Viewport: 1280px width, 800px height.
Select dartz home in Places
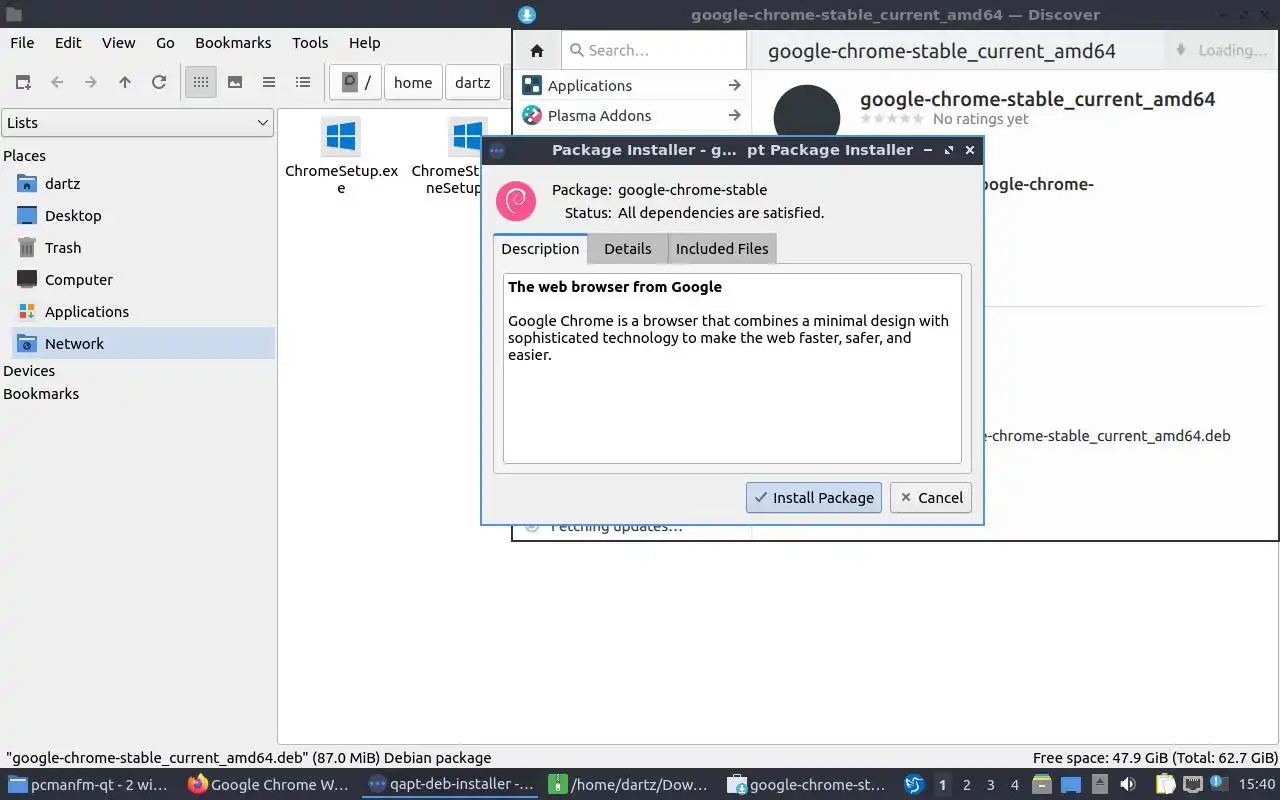143,184
